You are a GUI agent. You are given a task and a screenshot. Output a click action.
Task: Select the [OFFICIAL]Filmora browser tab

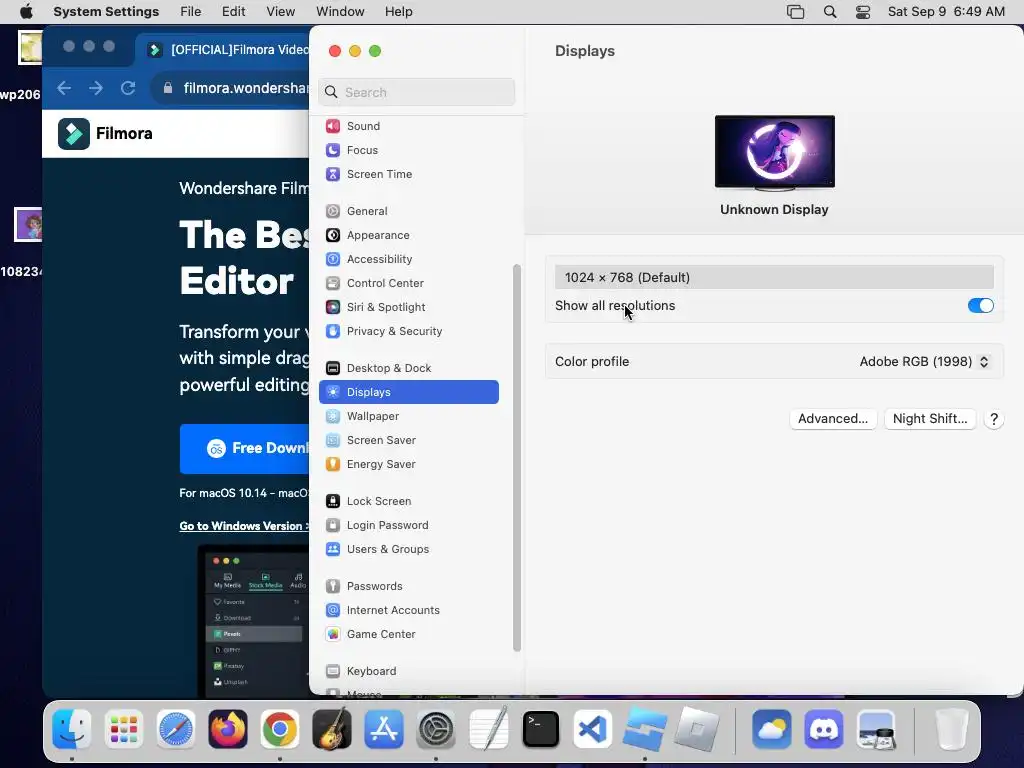point(225,50)
